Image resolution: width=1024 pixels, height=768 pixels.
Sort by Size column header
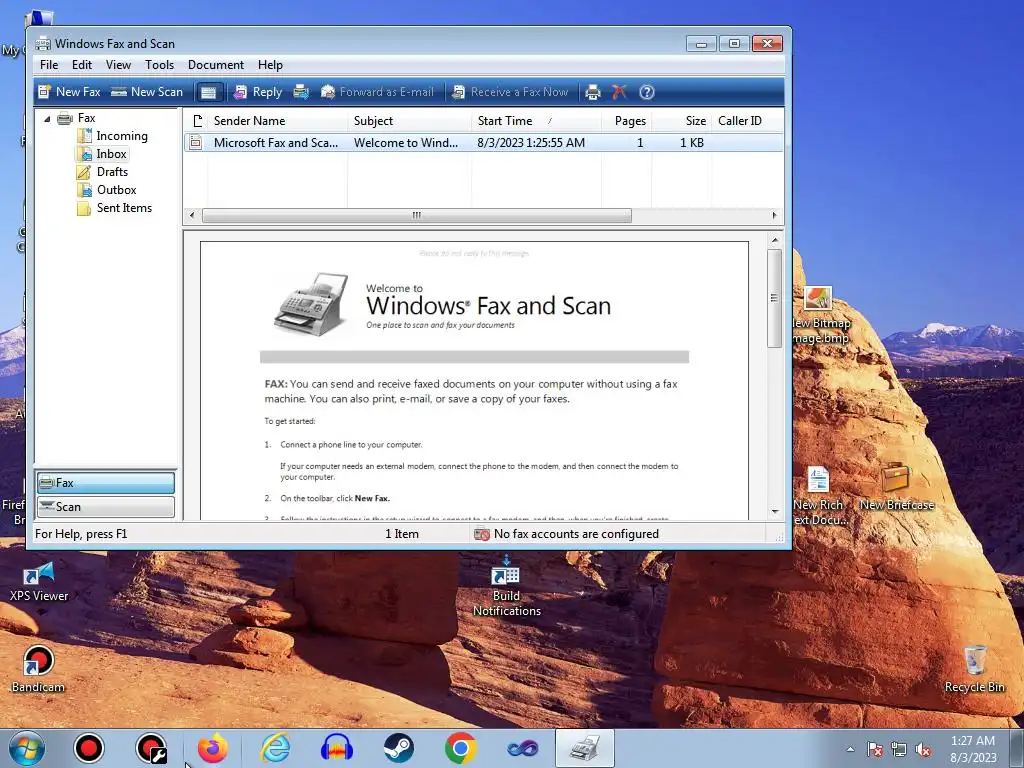681,121
